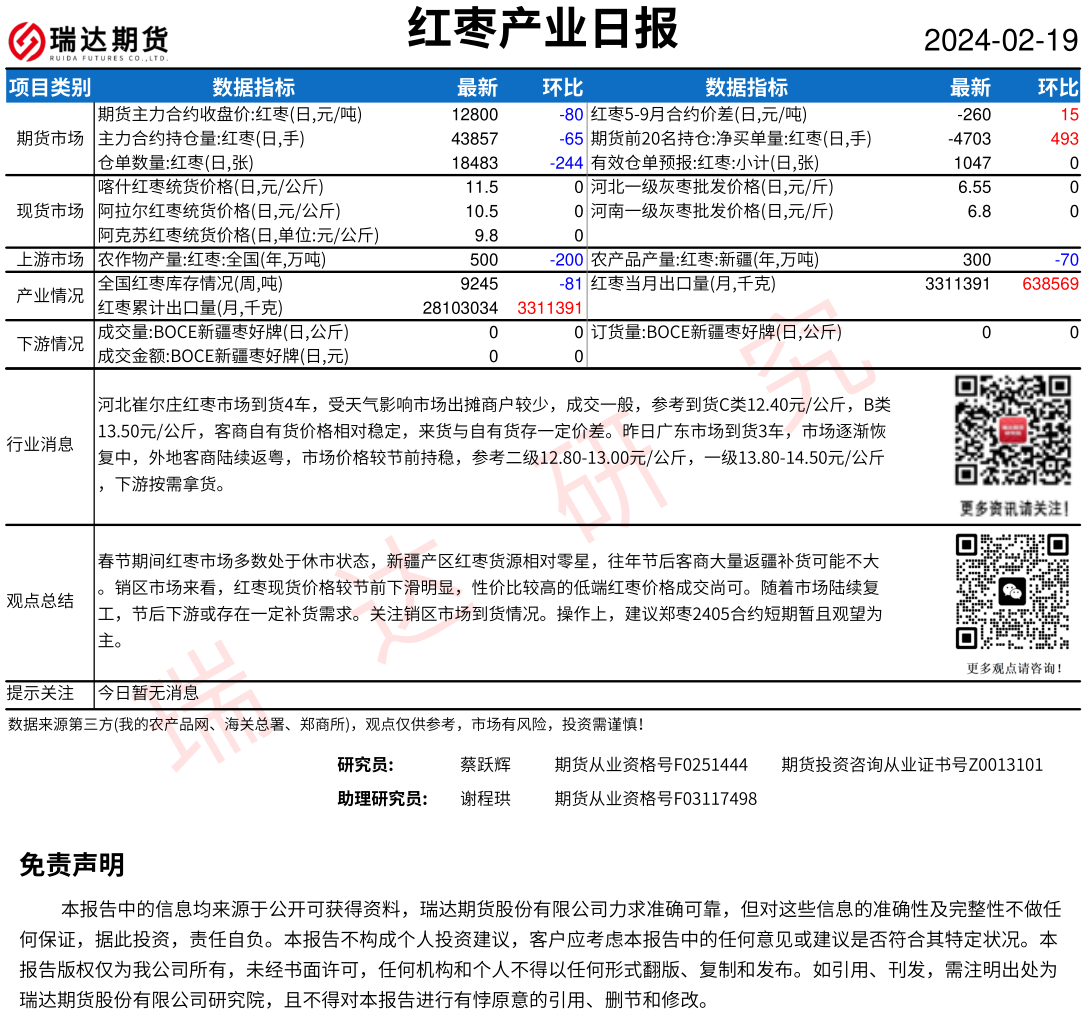Click the 免责声明 heading

click(72, 865)
